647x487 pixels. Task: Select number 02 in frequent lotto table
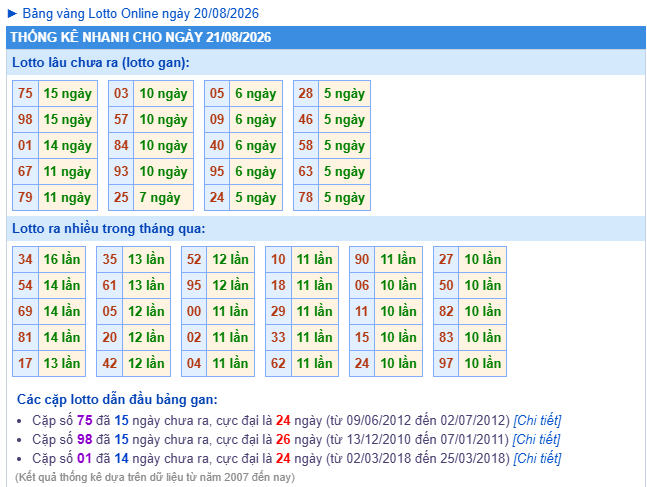pos(194,337)
